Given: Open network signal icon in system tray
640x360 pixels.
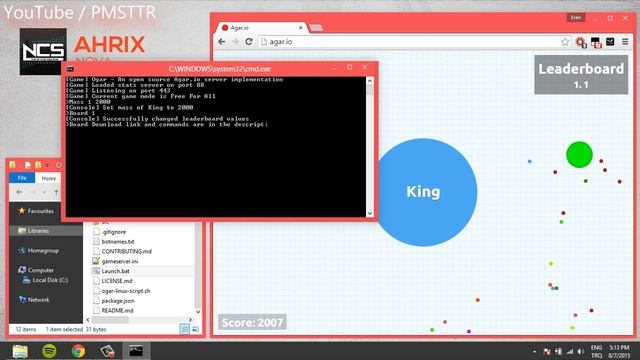Looking at the screenshot, I should (x=569, y=351).
